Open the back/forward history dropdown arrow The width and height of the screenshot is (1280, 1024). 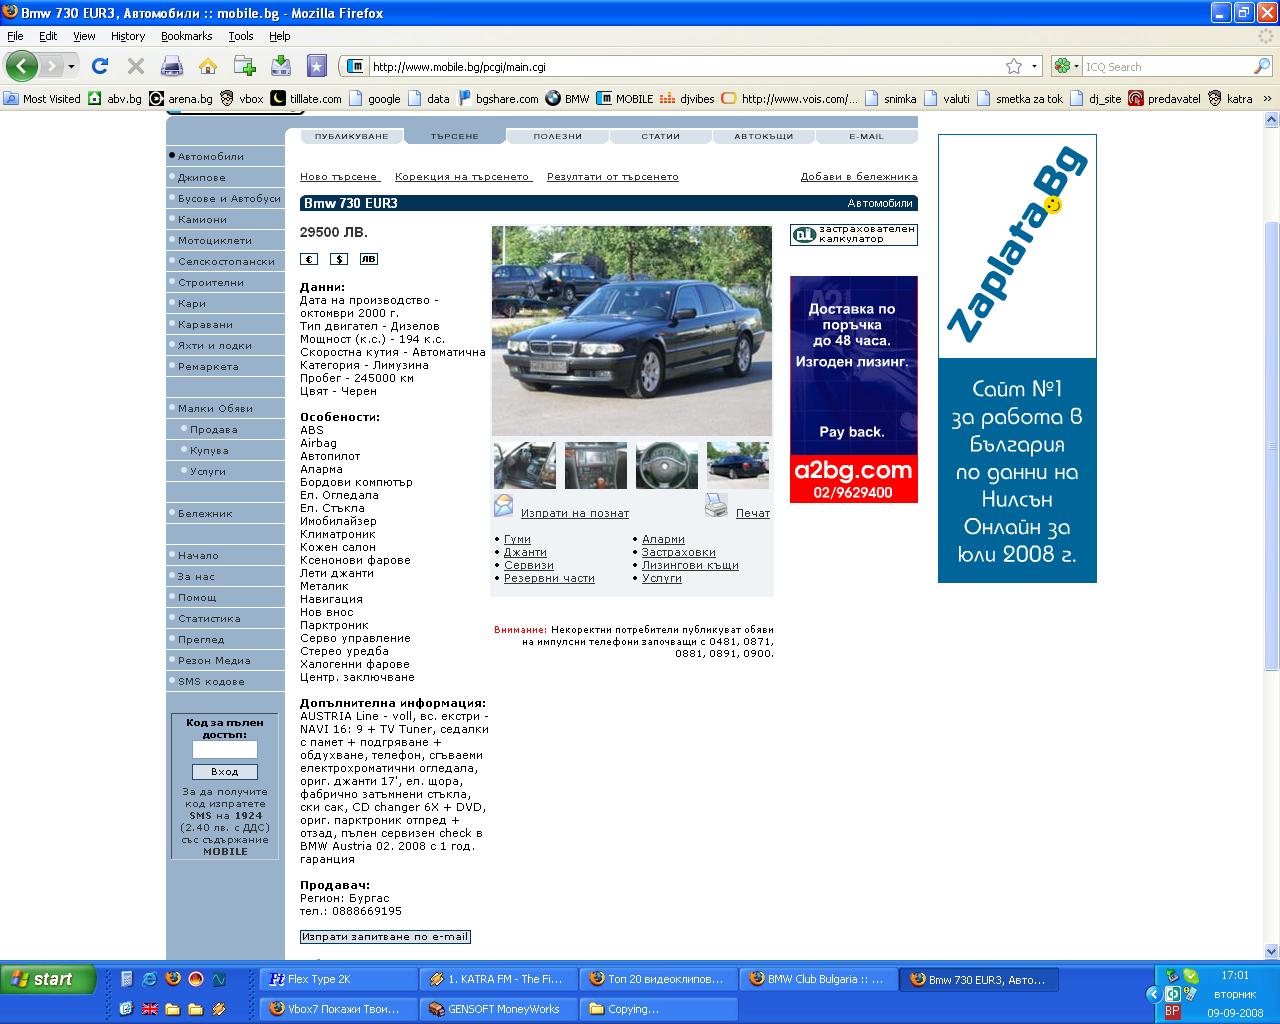tap(71, 66)
